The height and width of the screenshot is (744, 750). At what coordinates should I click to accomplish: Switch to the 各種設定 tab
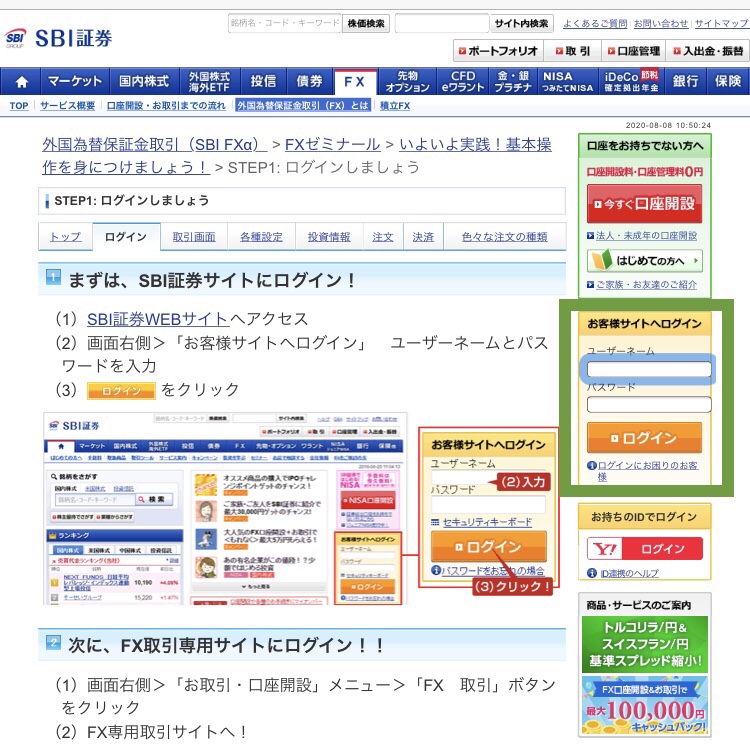(261, 237)
